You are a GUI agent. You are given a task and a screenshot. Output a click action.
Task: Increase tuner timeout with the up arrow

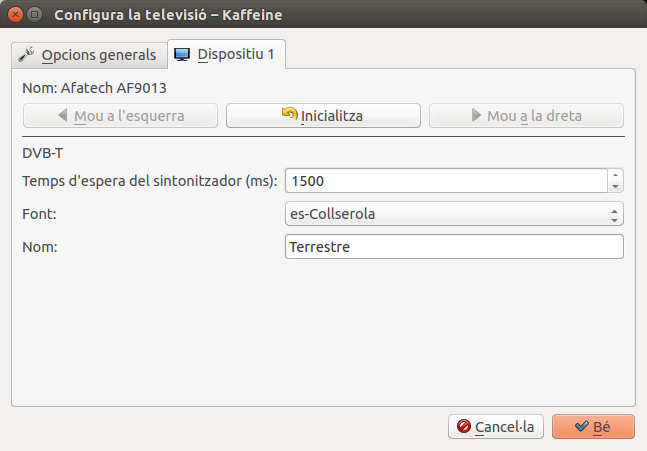pos(615,175)
